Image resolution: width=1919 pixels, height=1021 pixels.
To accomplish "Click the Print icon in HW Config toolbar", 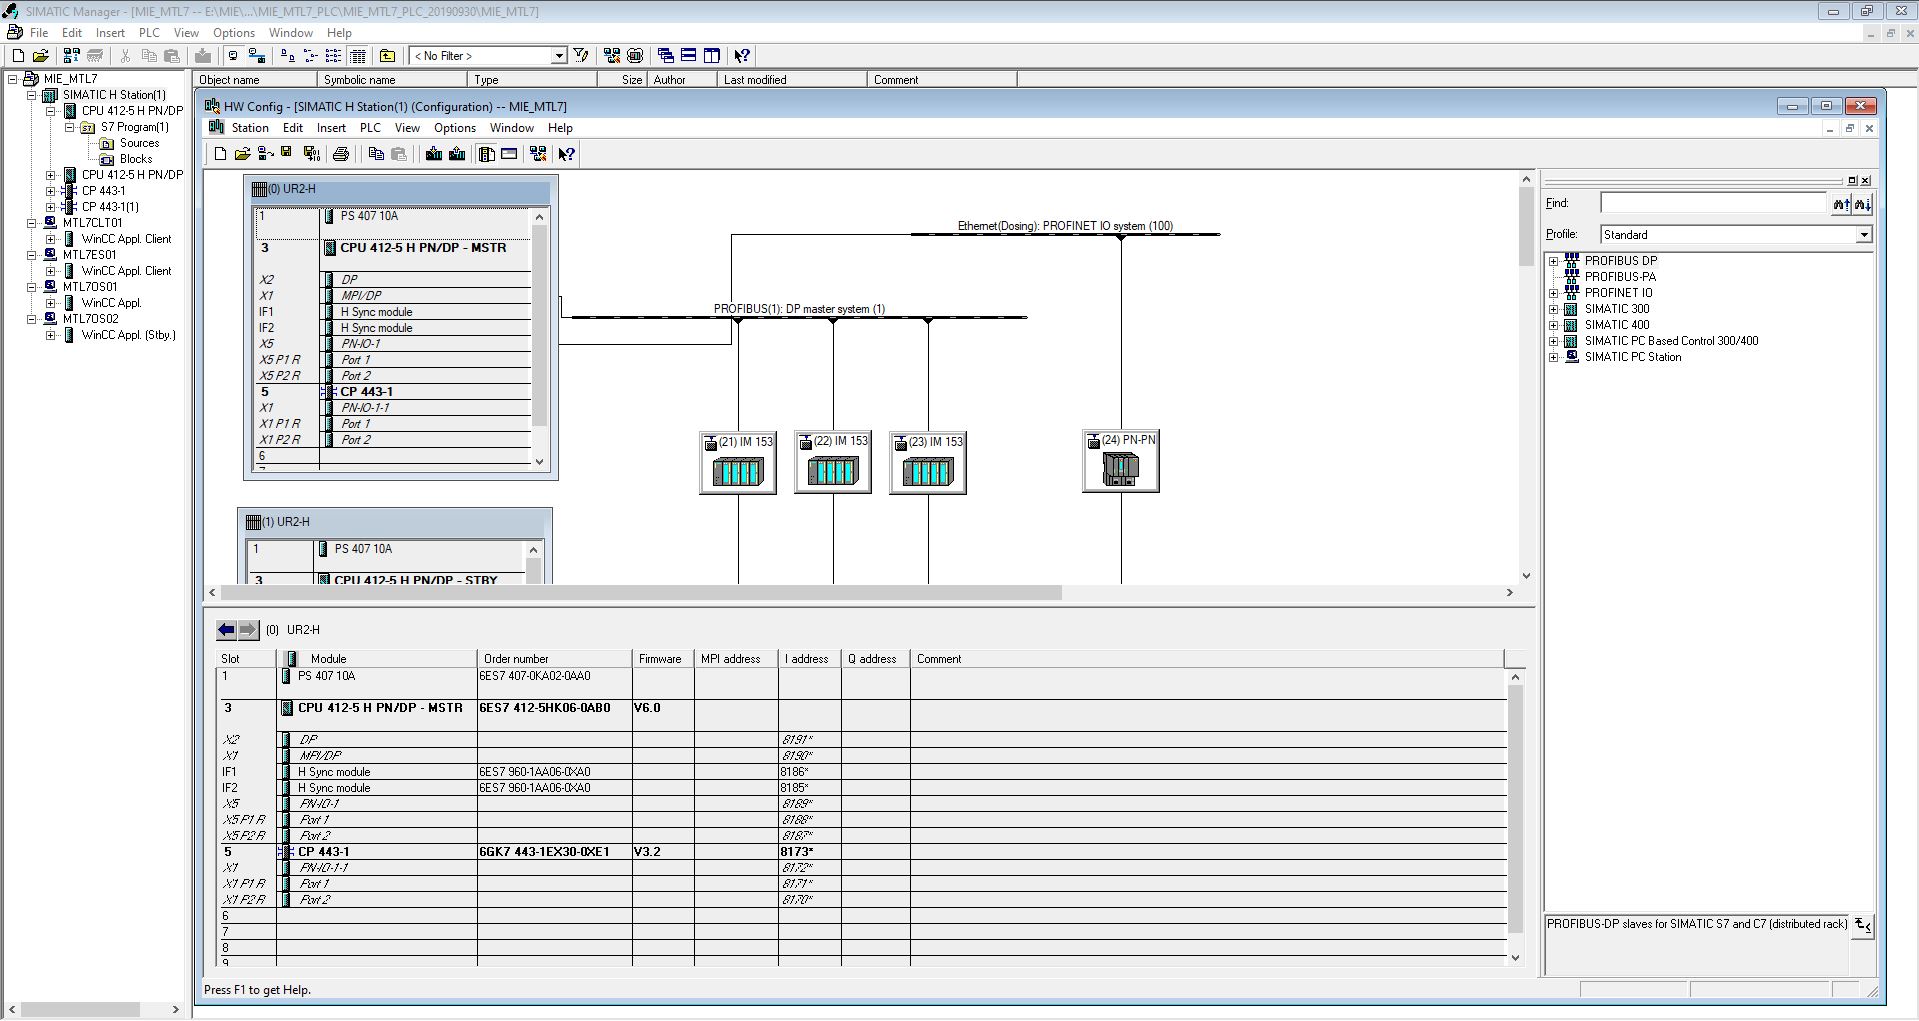I will tap(341, 154).
